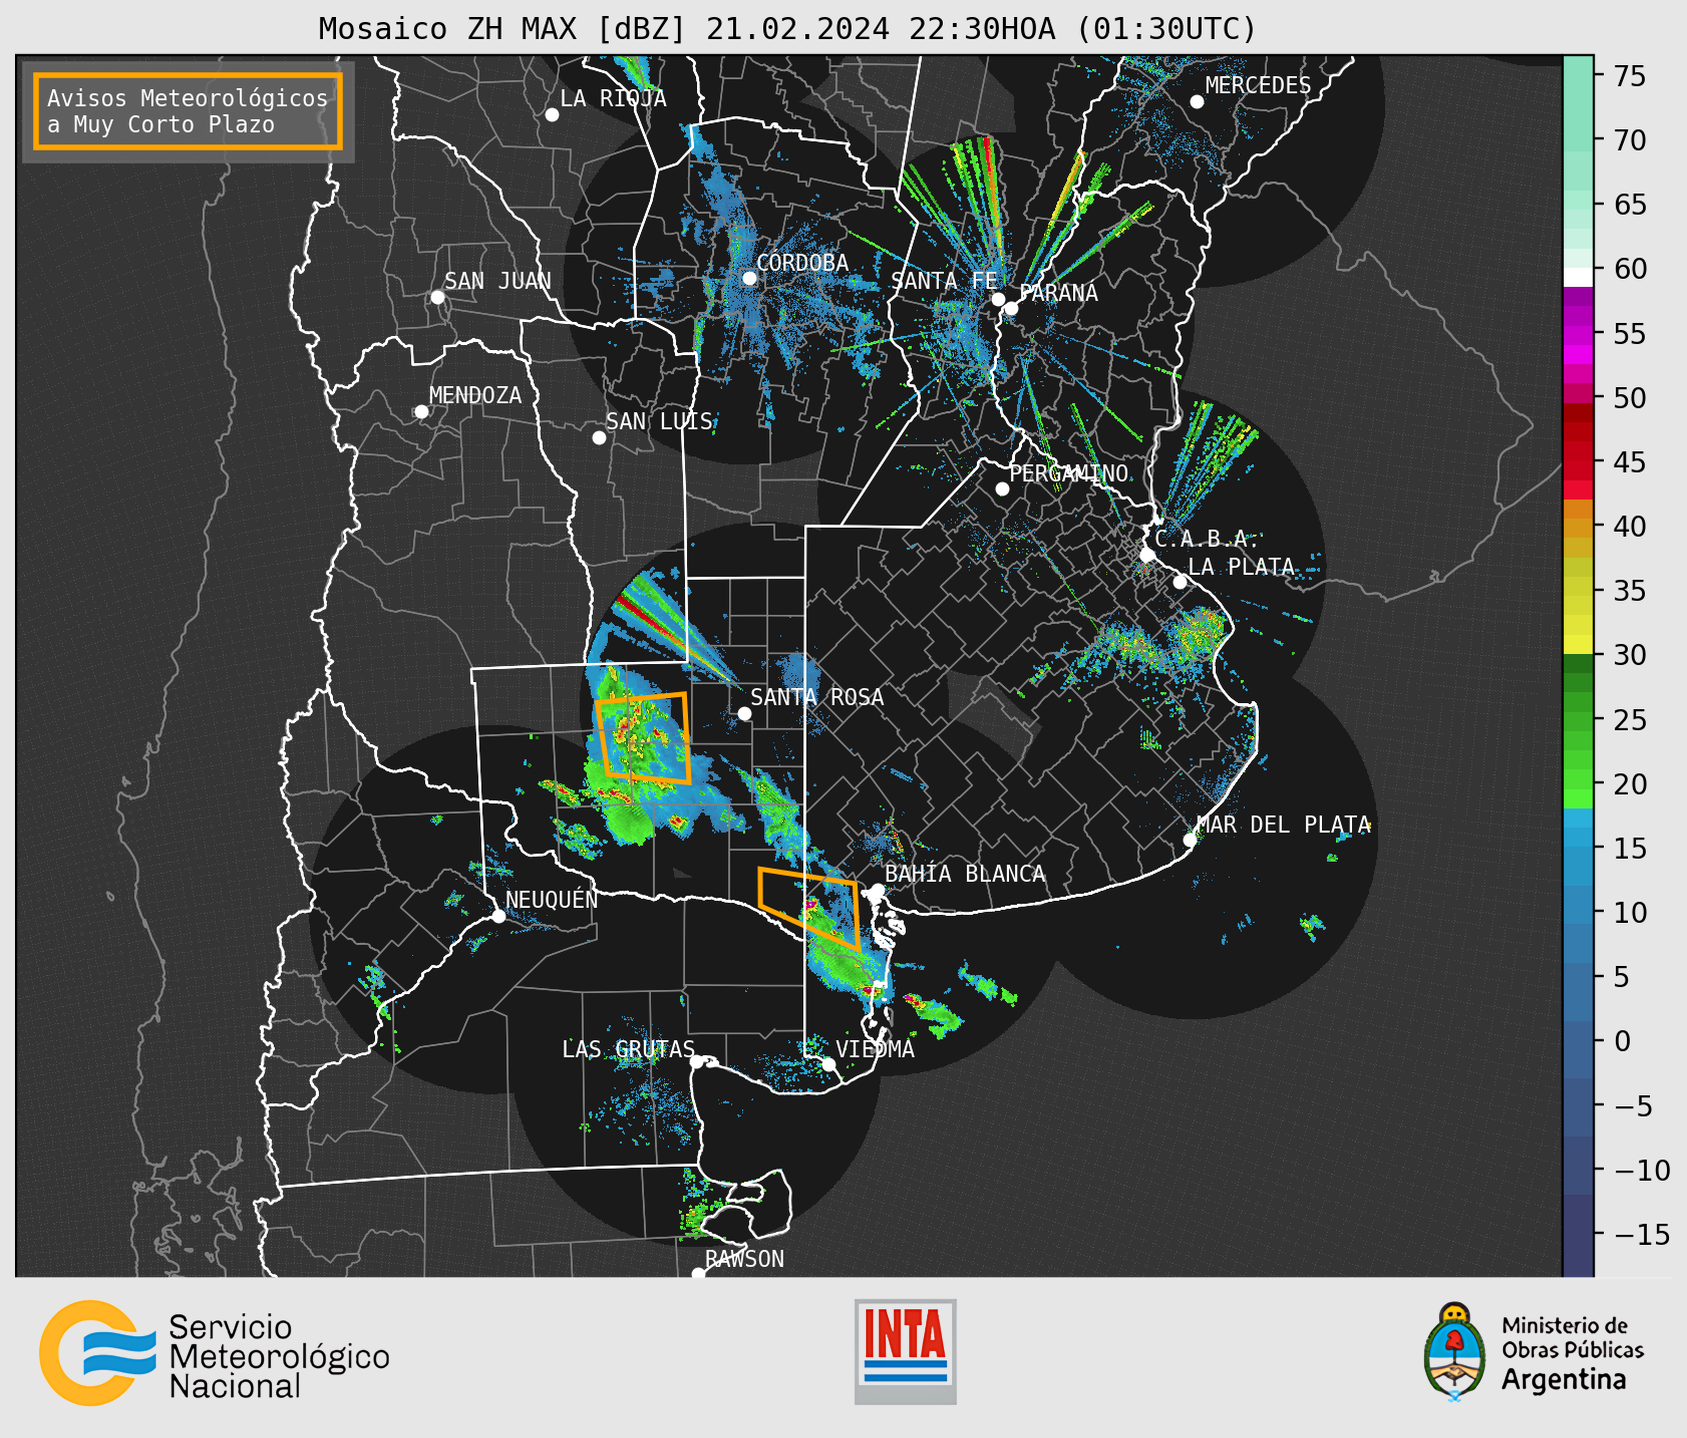Click the Mendoza city marker dot
The image size is (1687, 1438).
click(421, 412)
